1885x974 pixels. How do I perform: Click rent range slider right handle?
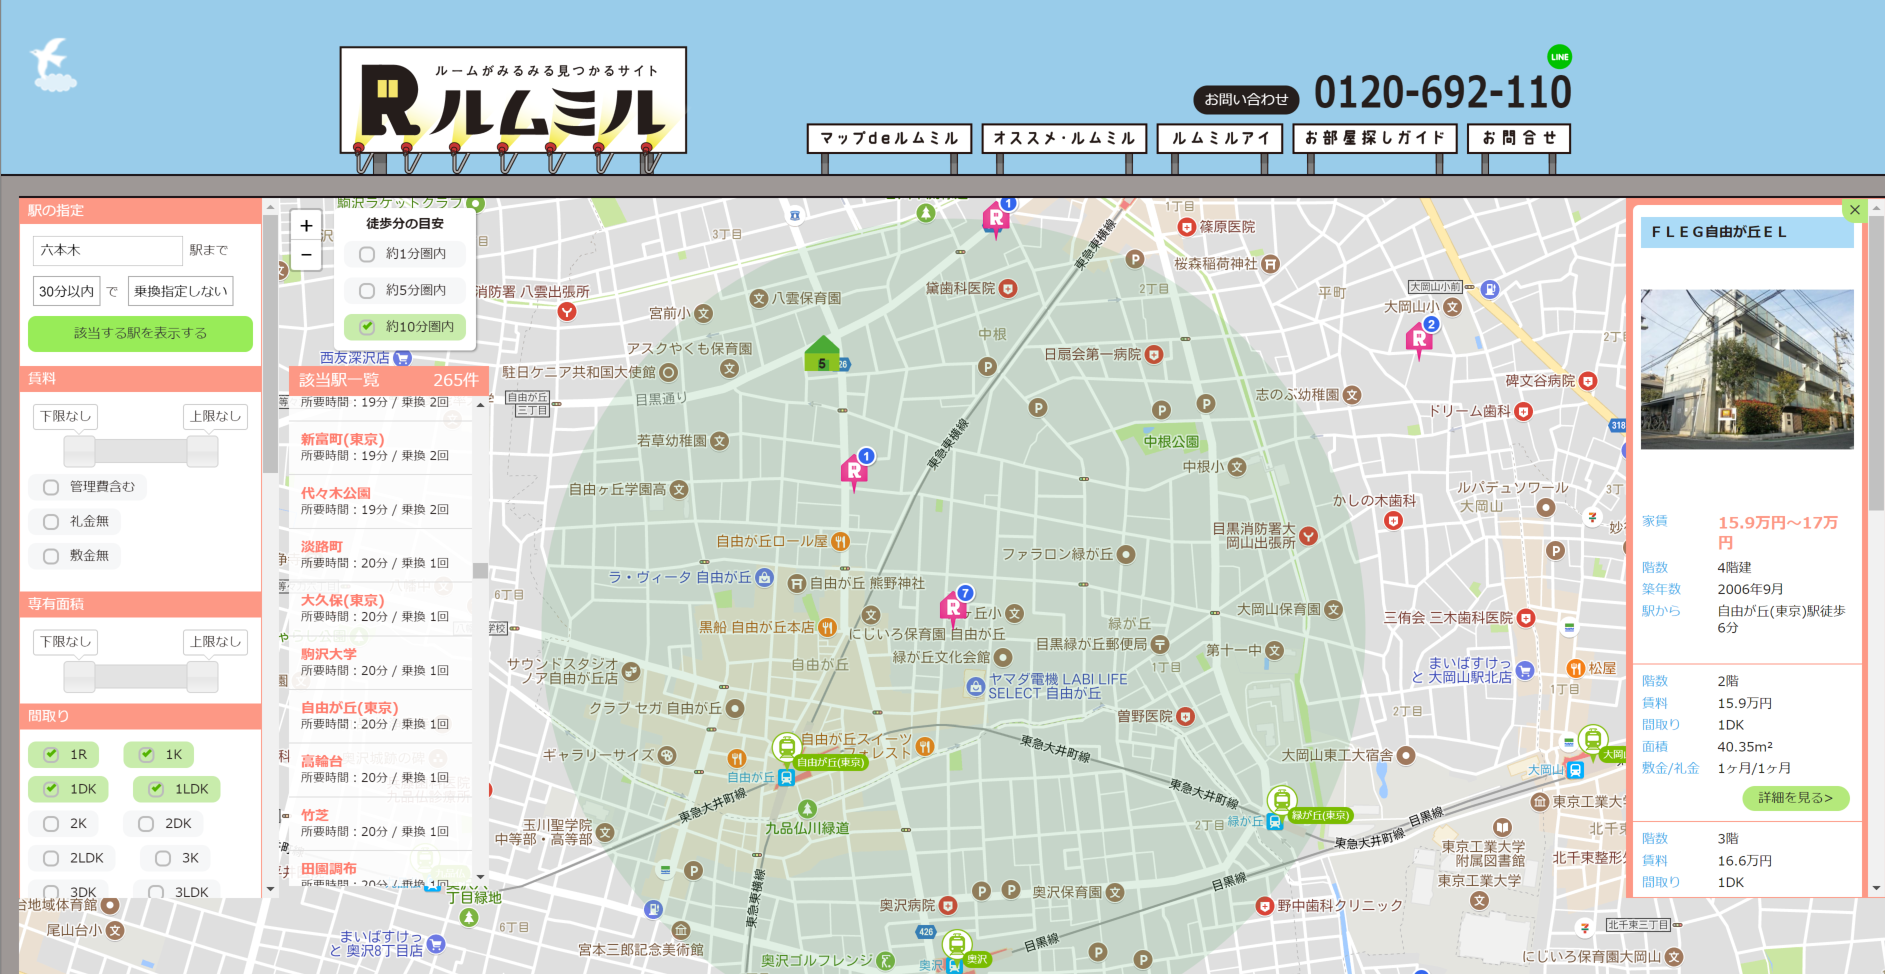[x=202, y=452]
